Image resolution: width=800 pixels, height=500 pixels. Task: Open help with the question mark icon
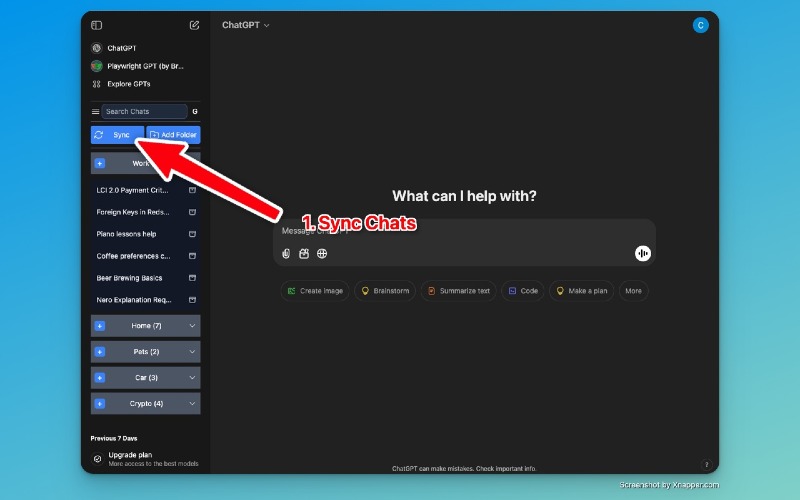pyautogui.click(x=707, y=464)
